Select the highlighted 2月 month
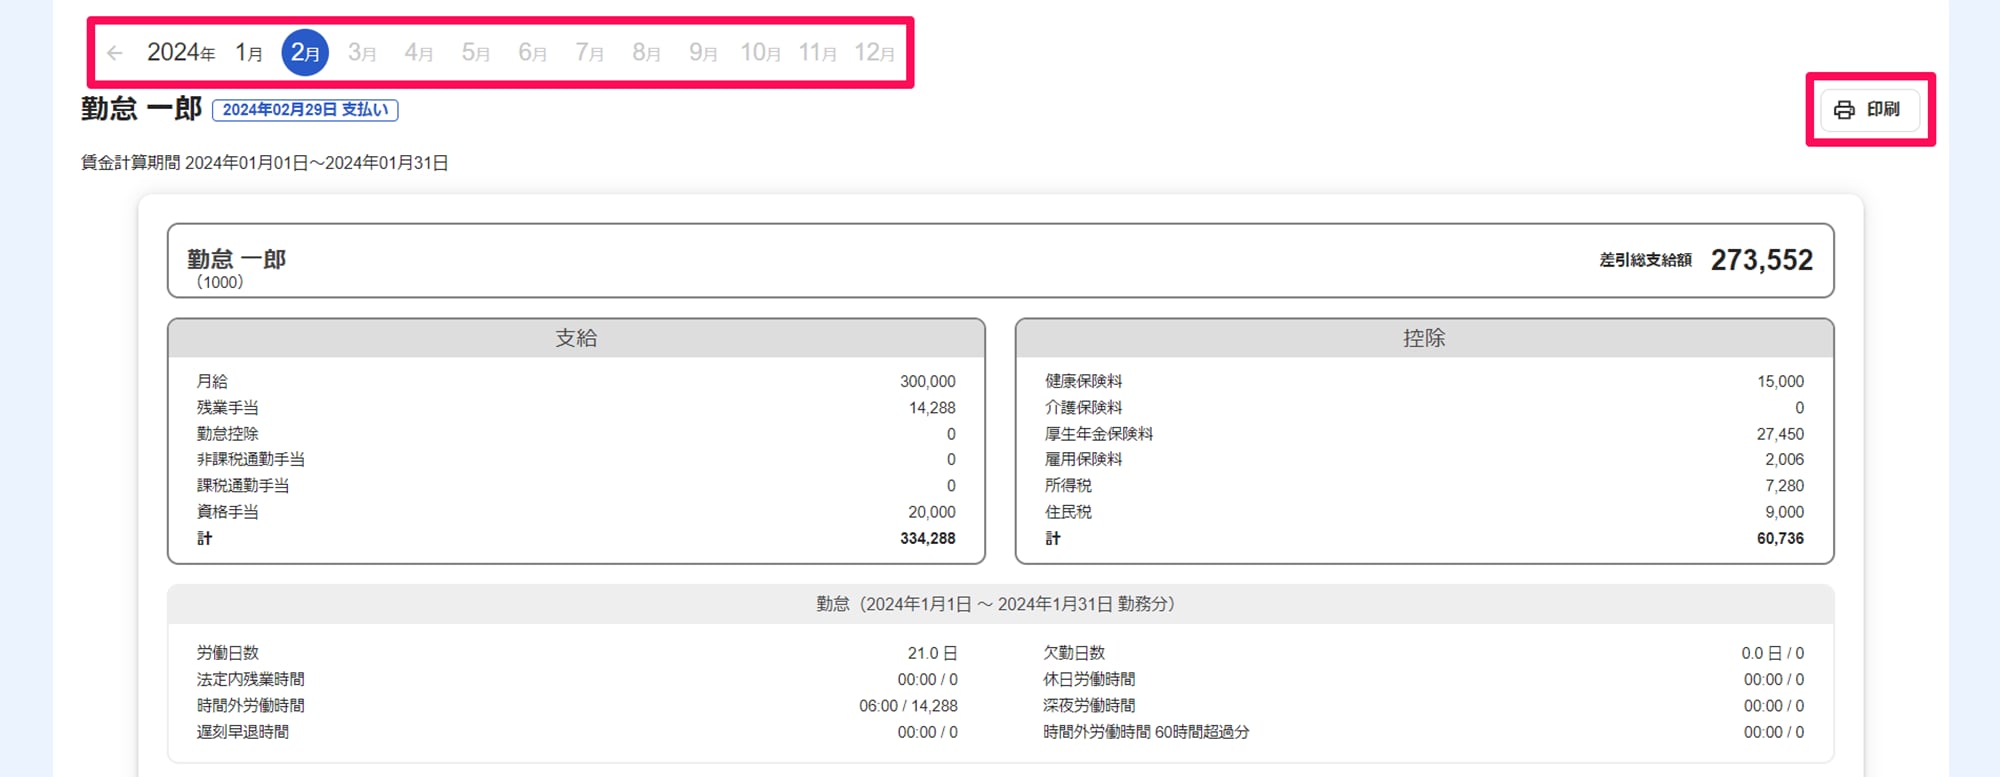Viewport: 2000px width, 777px height. (x=305, y=53)
